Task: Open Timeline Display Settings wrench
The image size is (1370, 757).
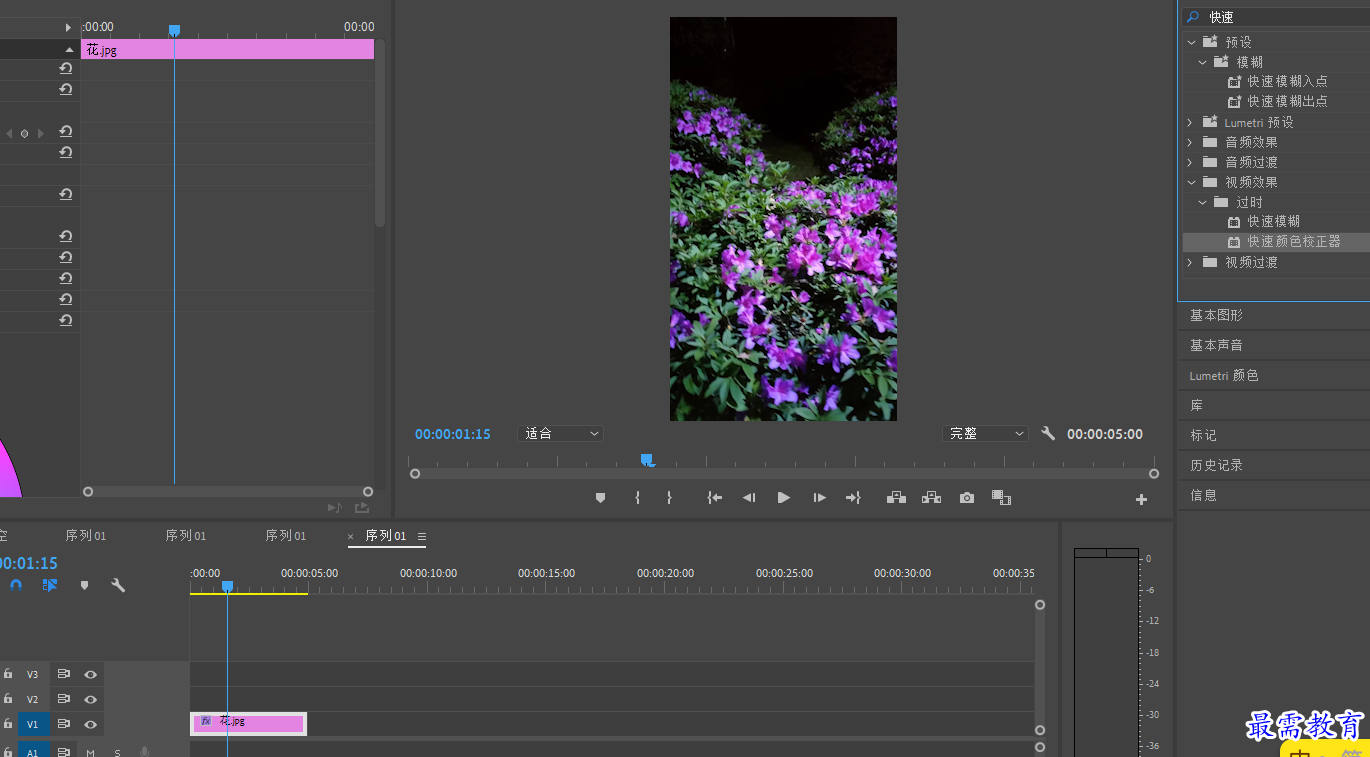Action: [x=118, y=586]
